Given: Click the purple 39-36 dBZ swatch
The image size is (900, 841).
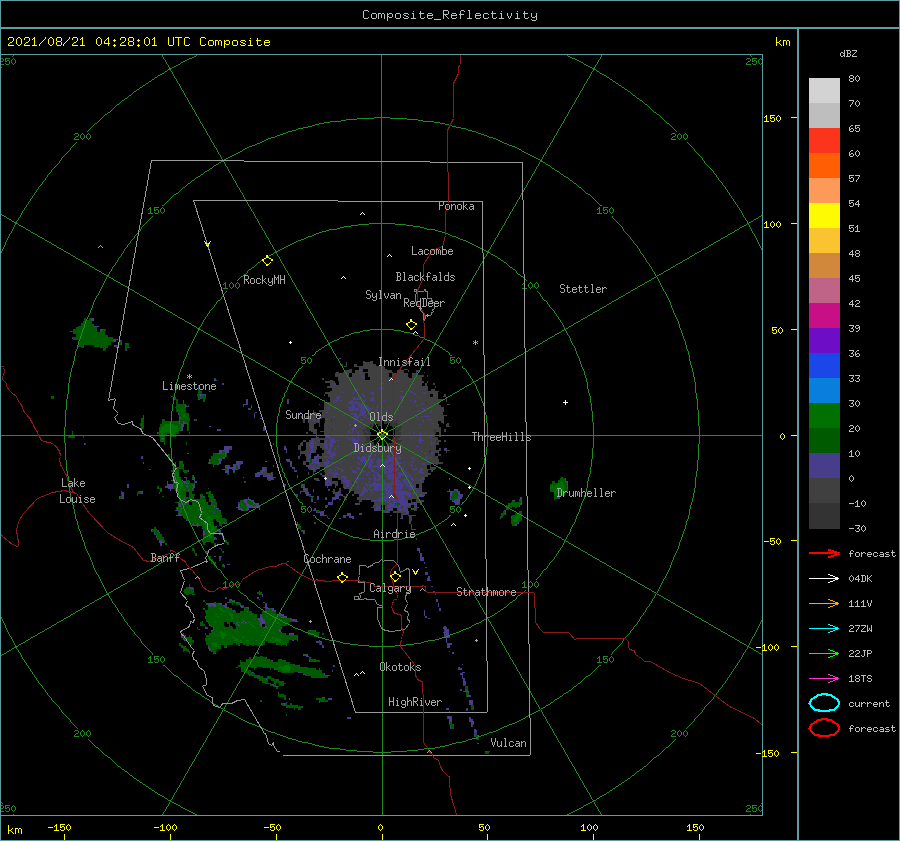Looking at the screenshot, I should click(x=824, y=340).
